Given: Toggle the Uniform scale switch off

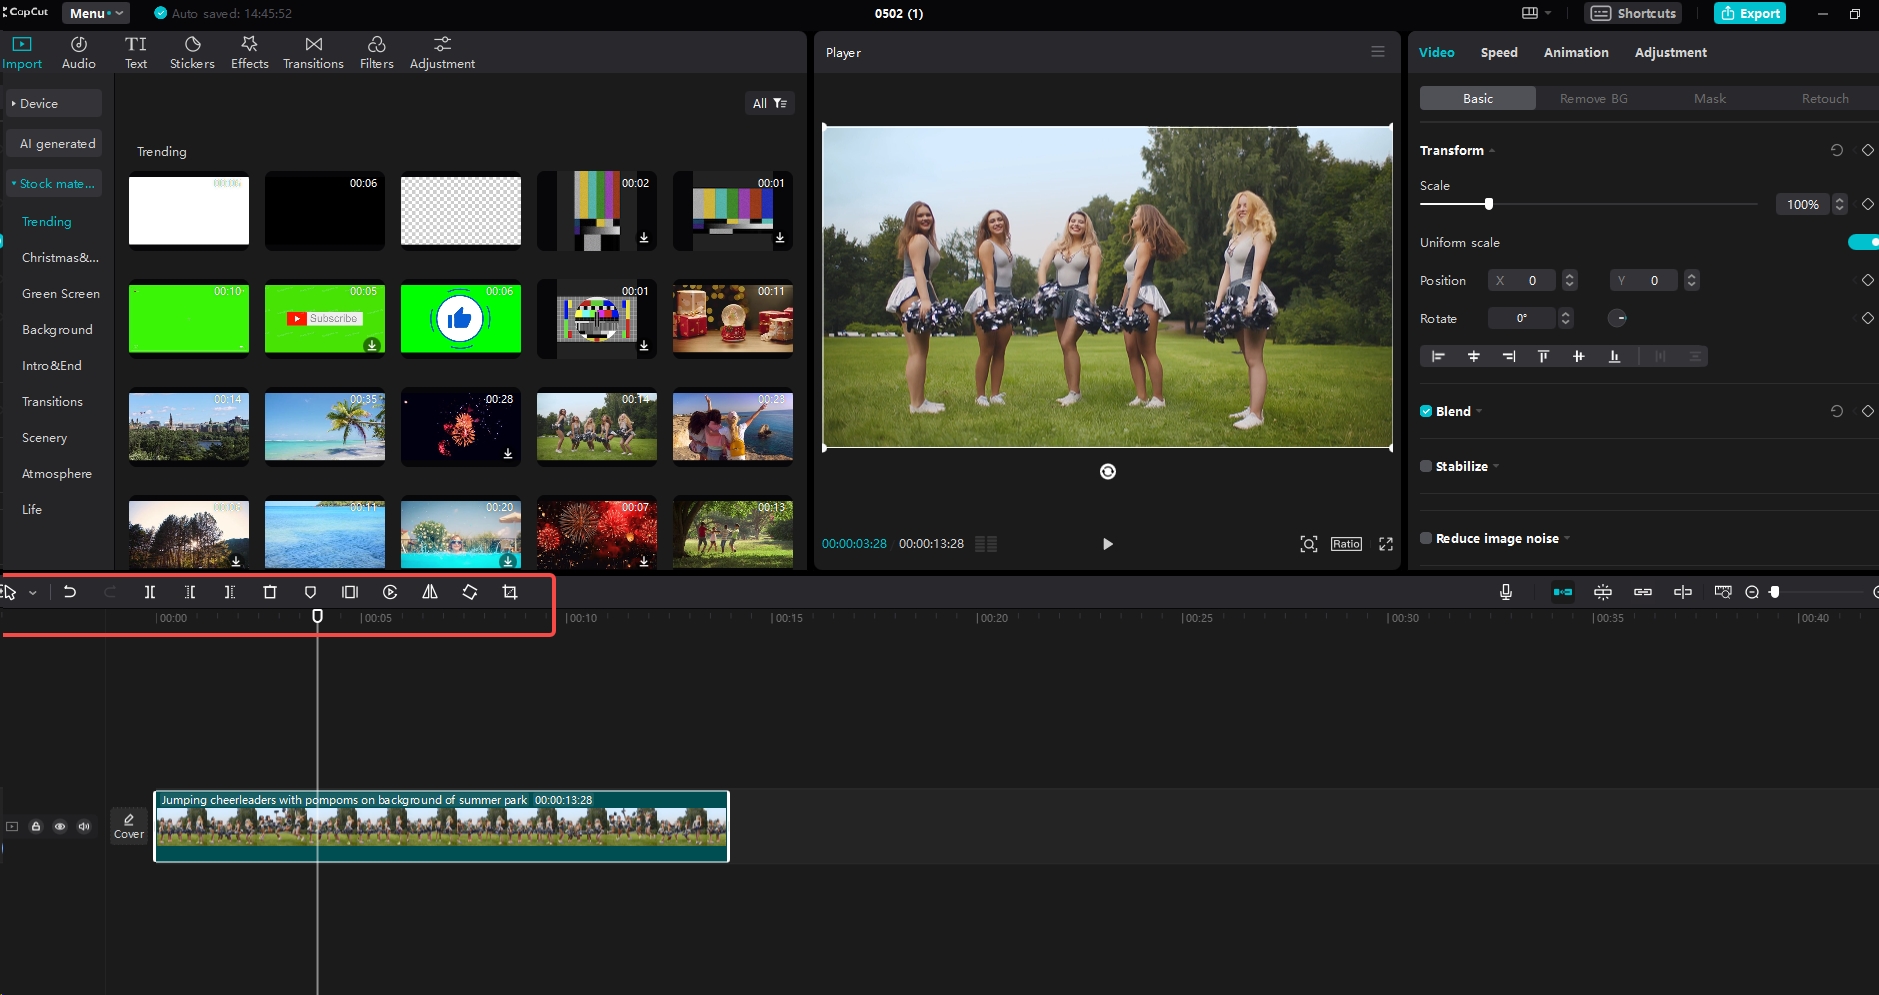Looking at the screenshot, I should (1864, 242).
